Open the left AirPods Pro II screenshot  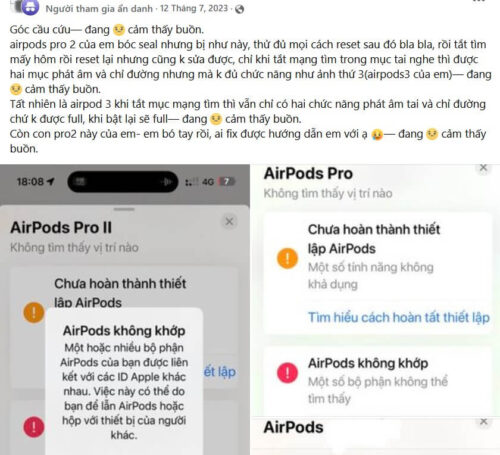pos(125,310)
